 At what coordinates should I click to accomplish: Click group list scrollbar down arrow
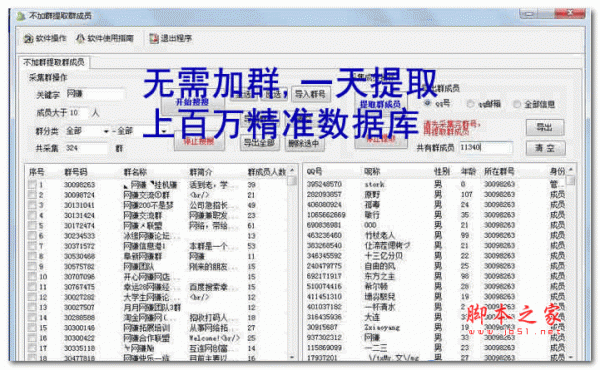click(x=292, y=357)
